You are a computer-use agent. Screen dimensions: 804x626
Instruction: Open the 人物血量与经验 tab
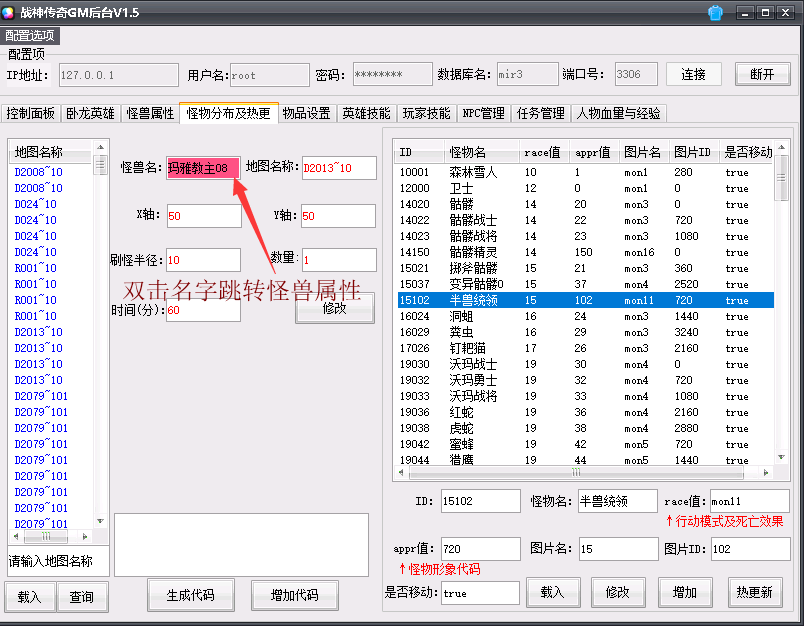pos(618,113)
